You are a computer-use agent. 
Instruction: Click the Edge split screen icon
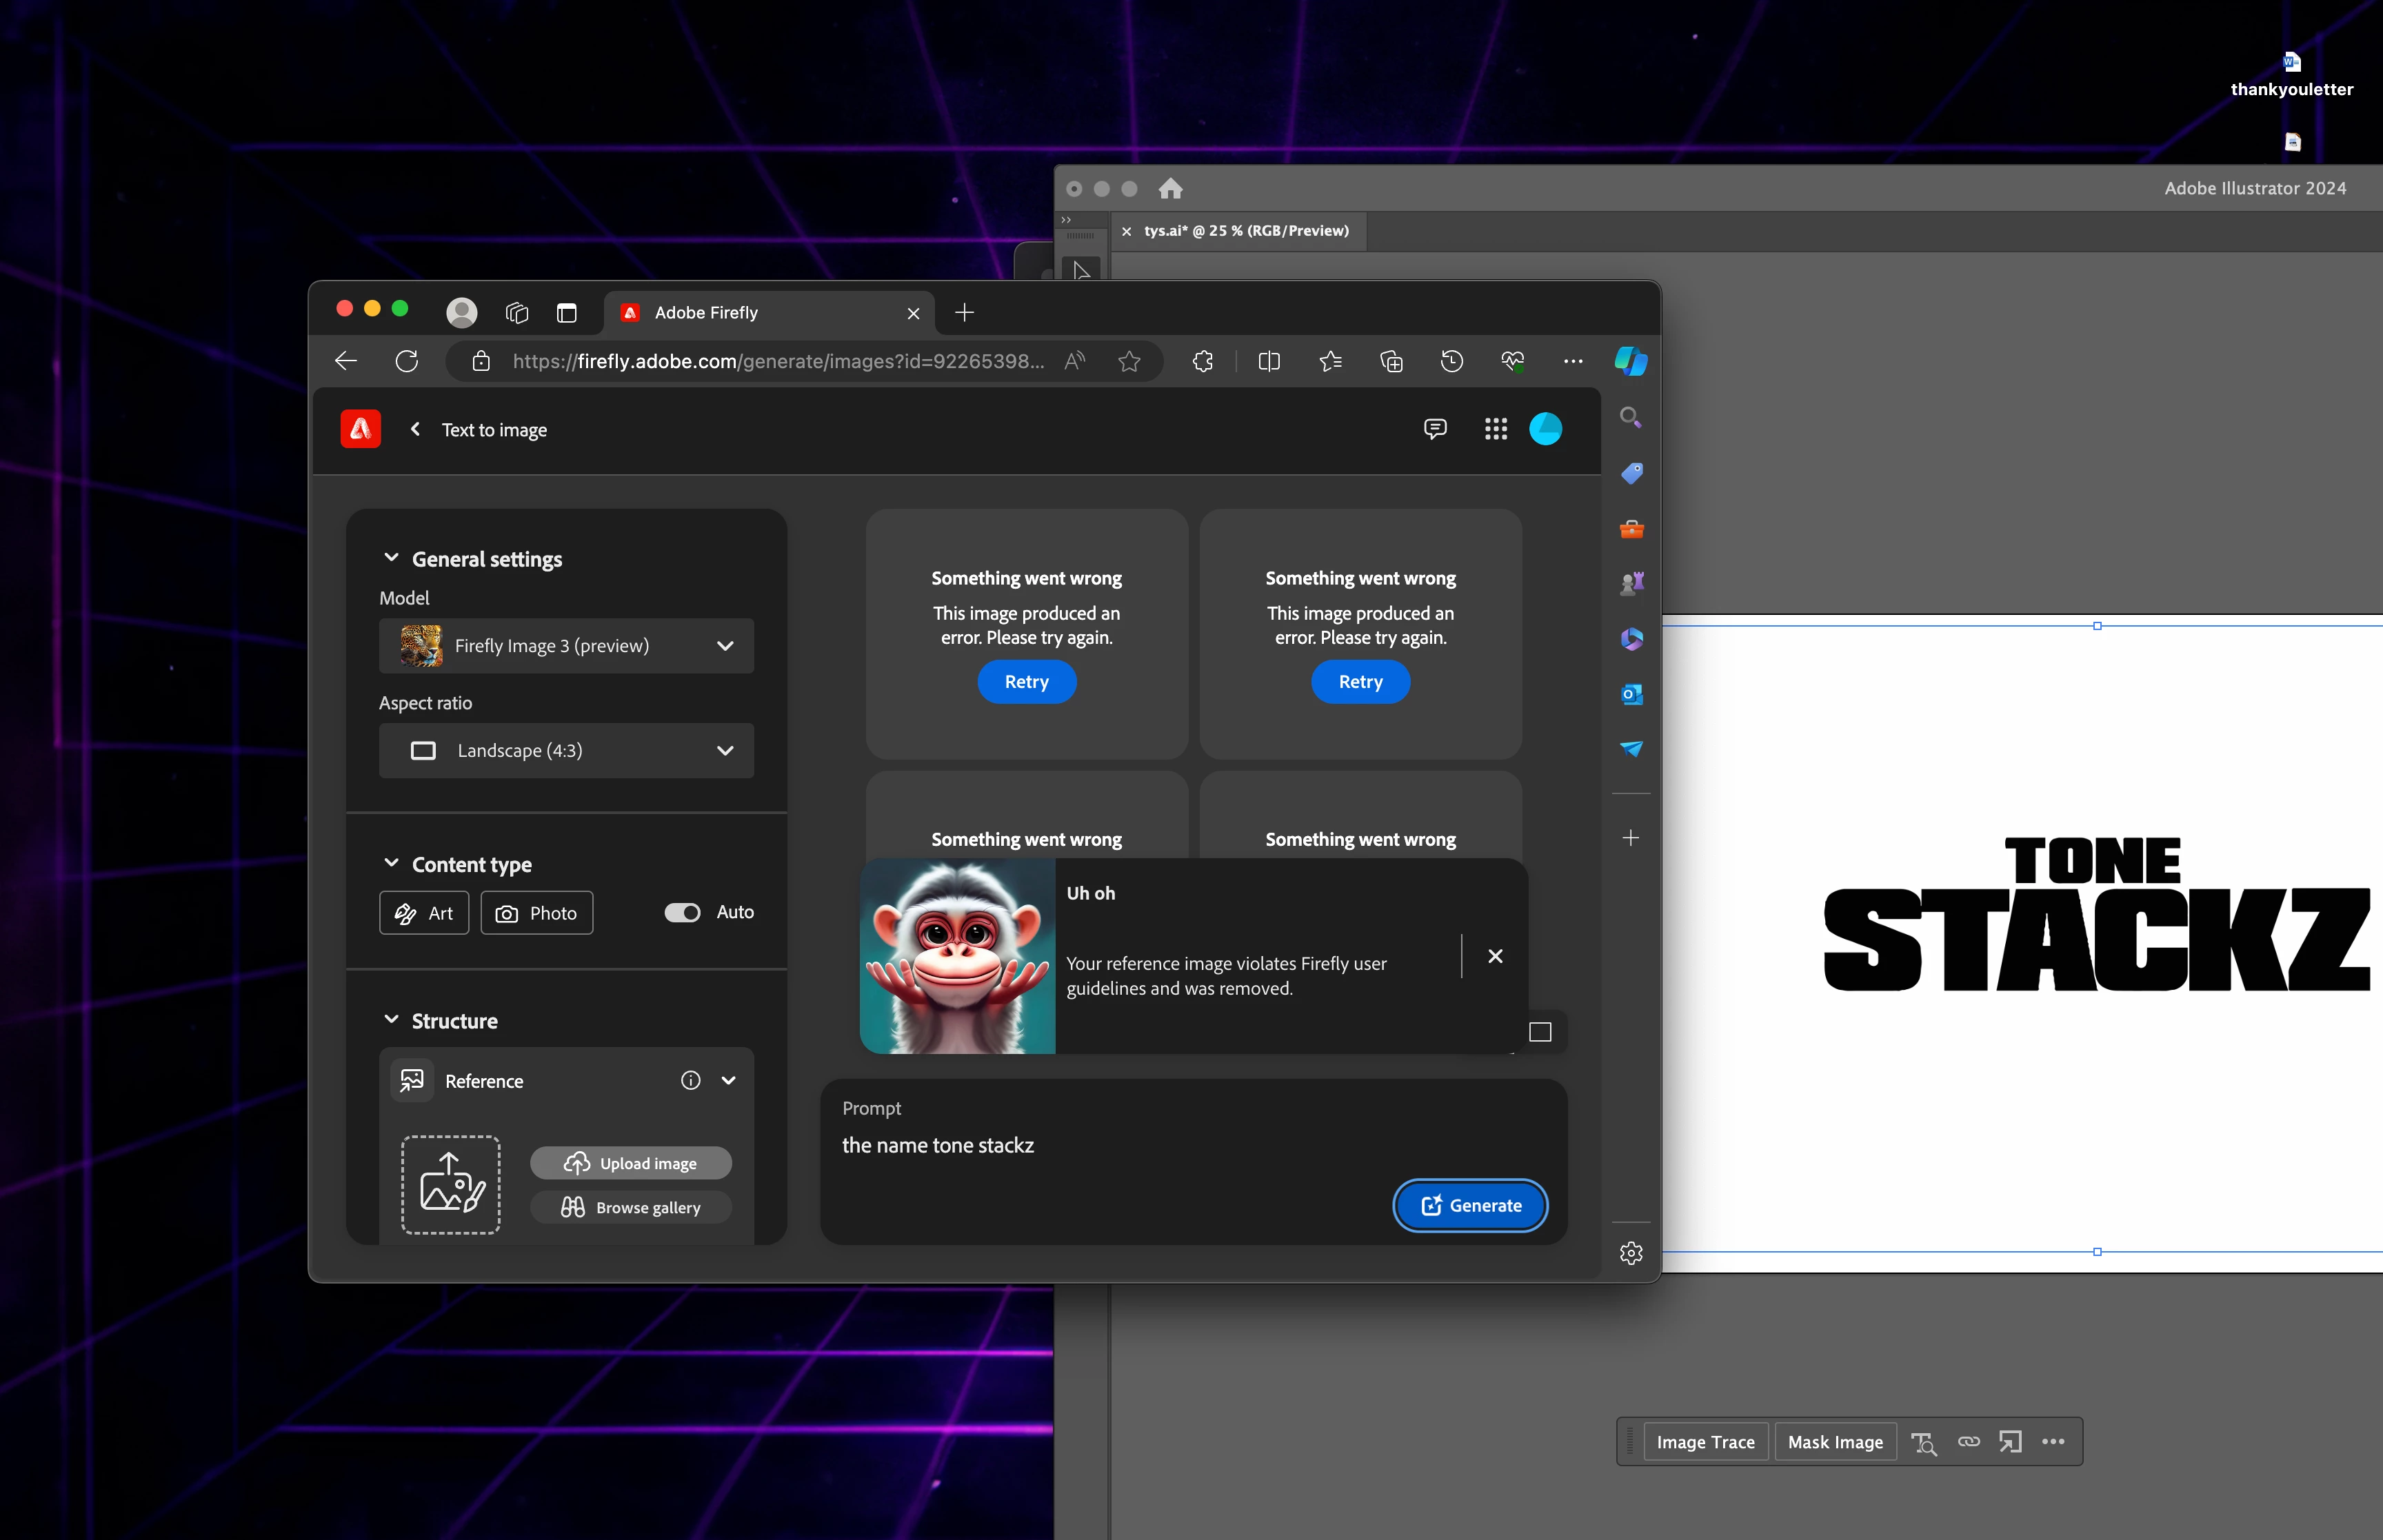1269,361
